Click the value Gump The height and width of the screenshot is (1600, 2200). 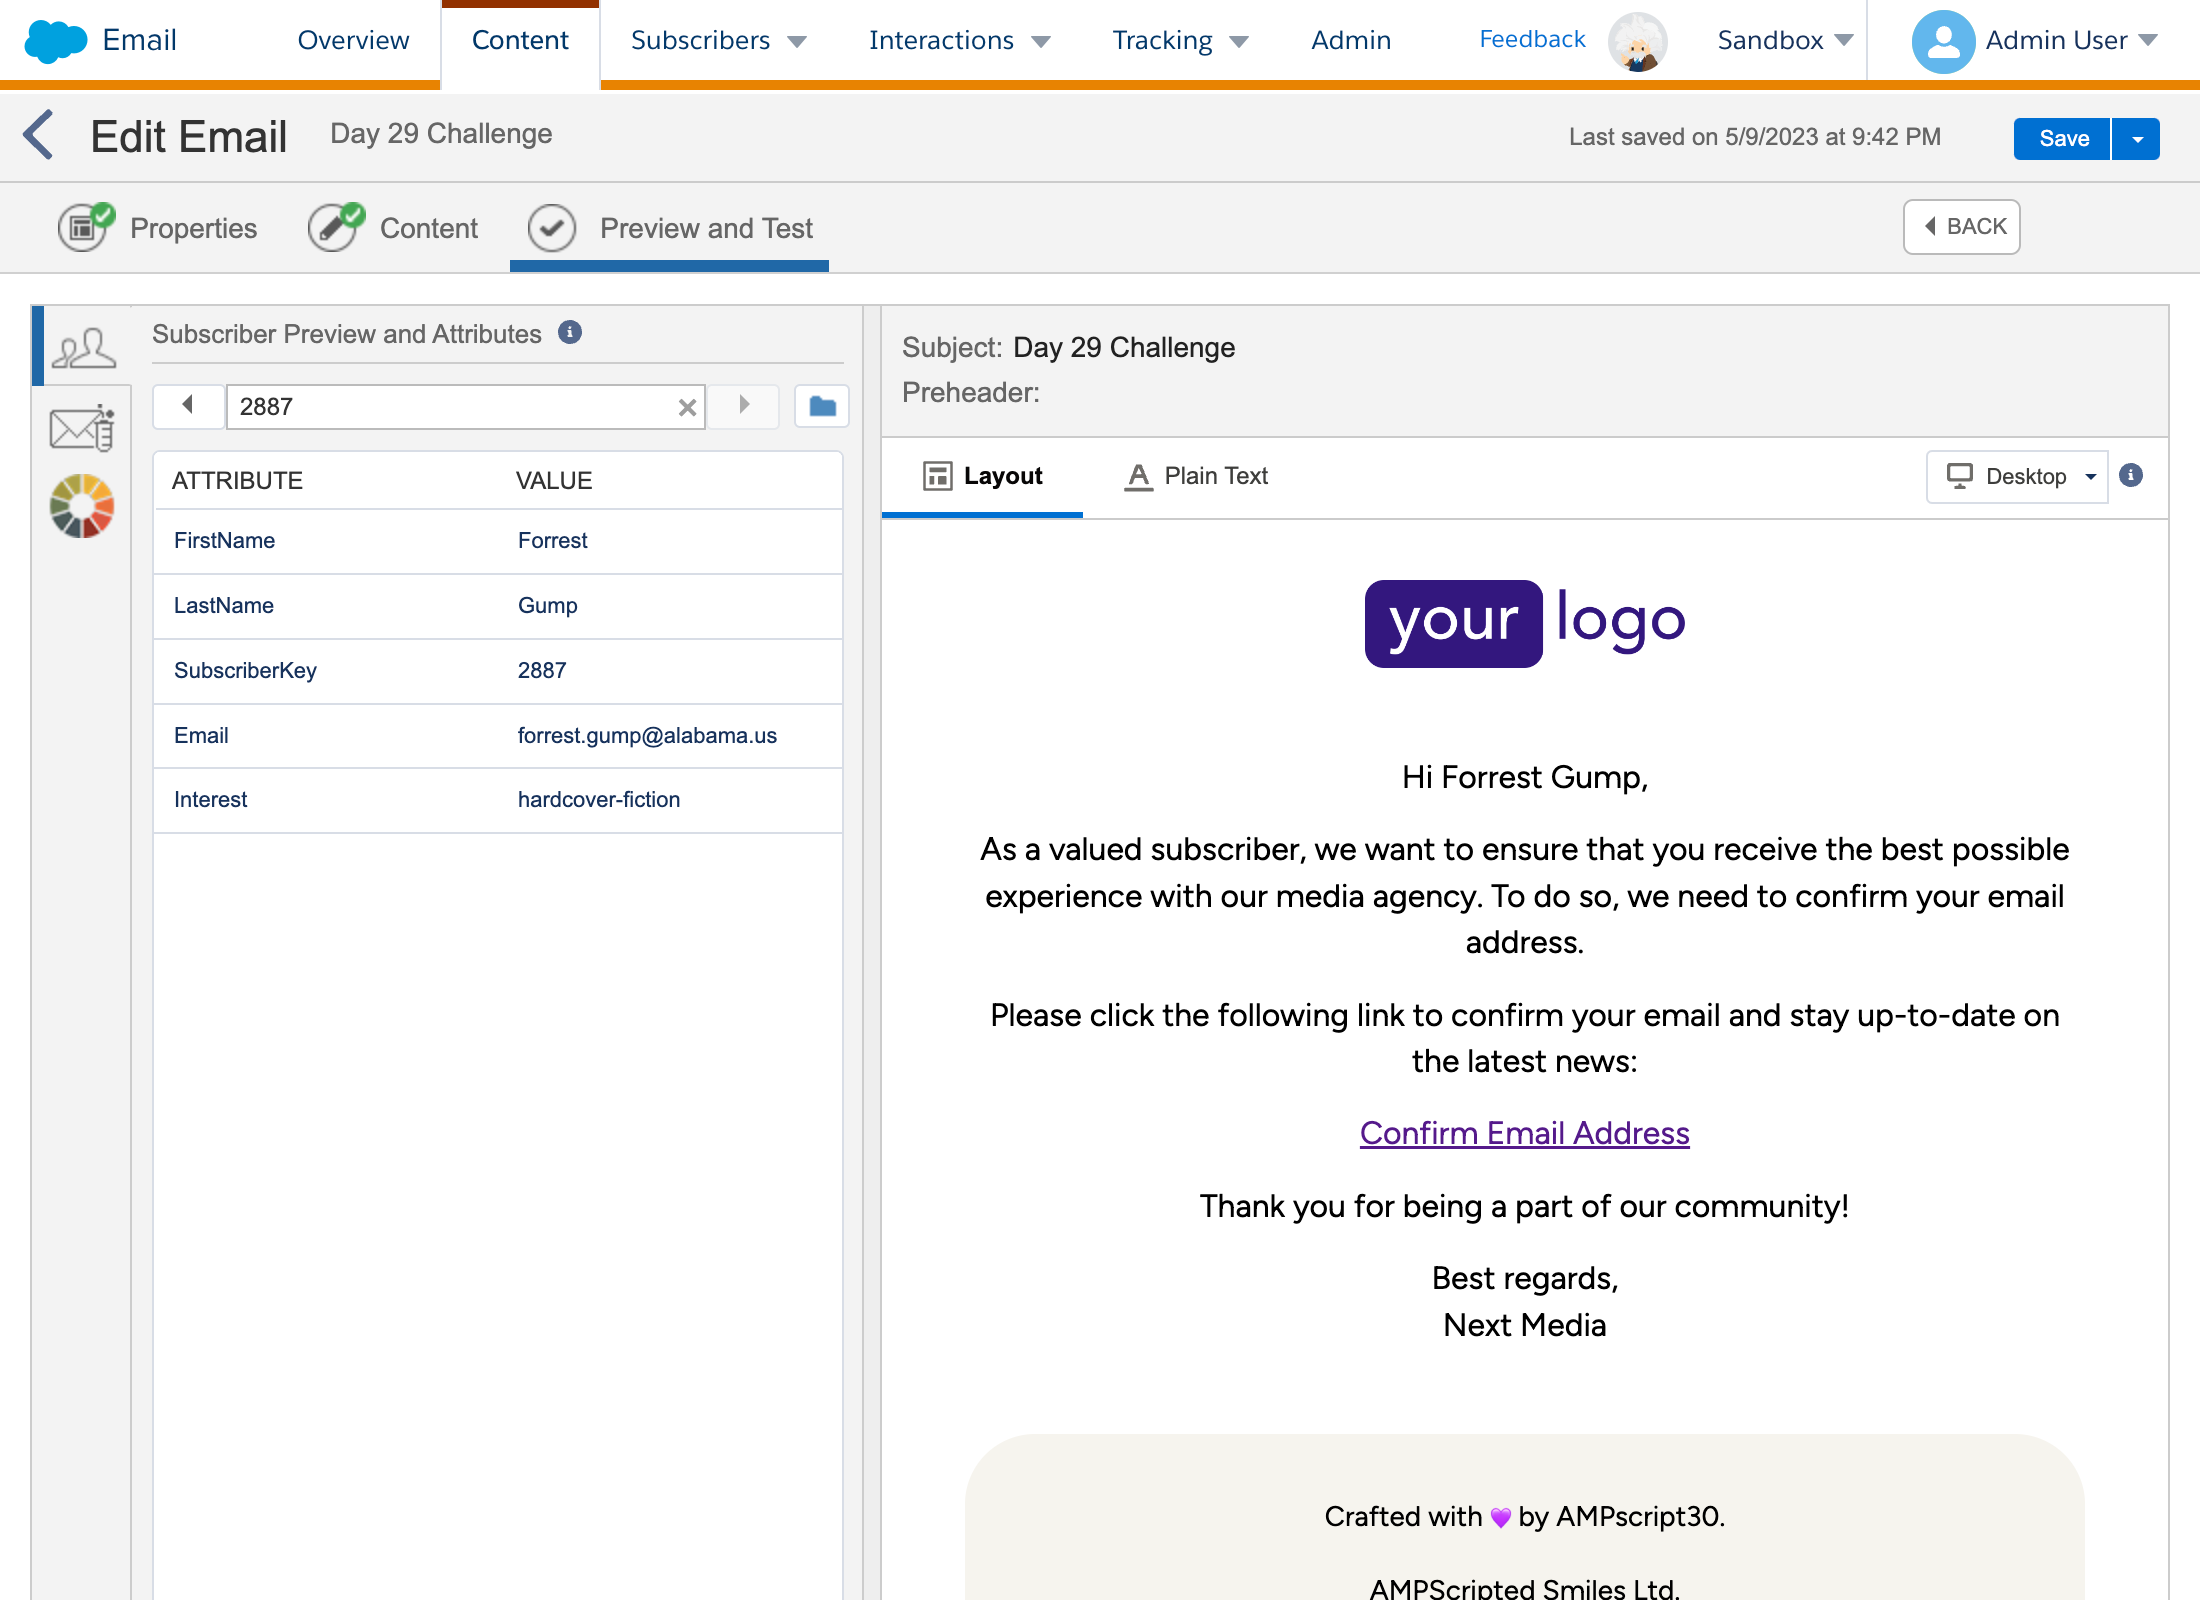click(547, 605)
